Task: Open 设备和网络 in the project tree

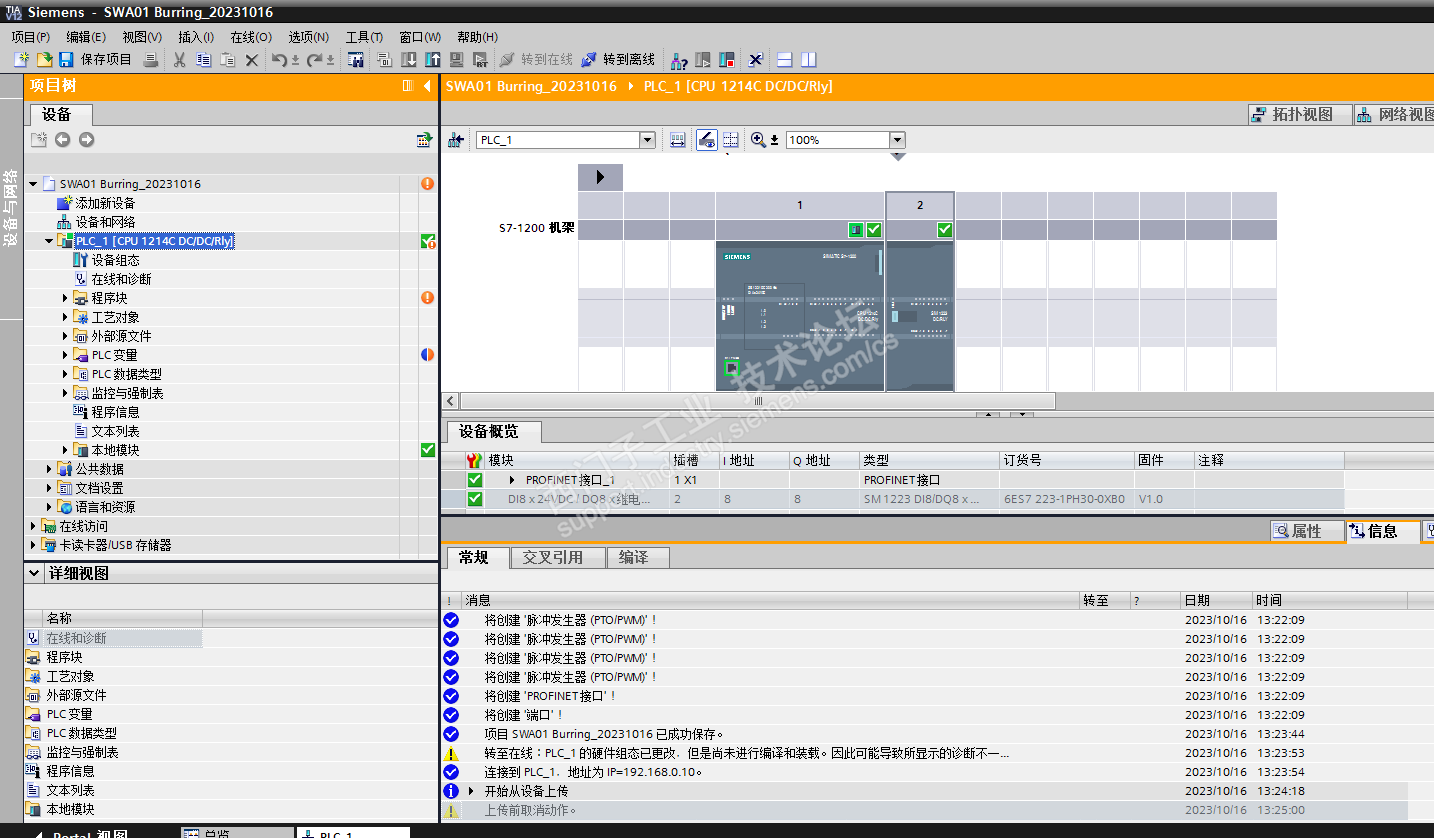Action: pyautogui.click(x=105, y=222)
